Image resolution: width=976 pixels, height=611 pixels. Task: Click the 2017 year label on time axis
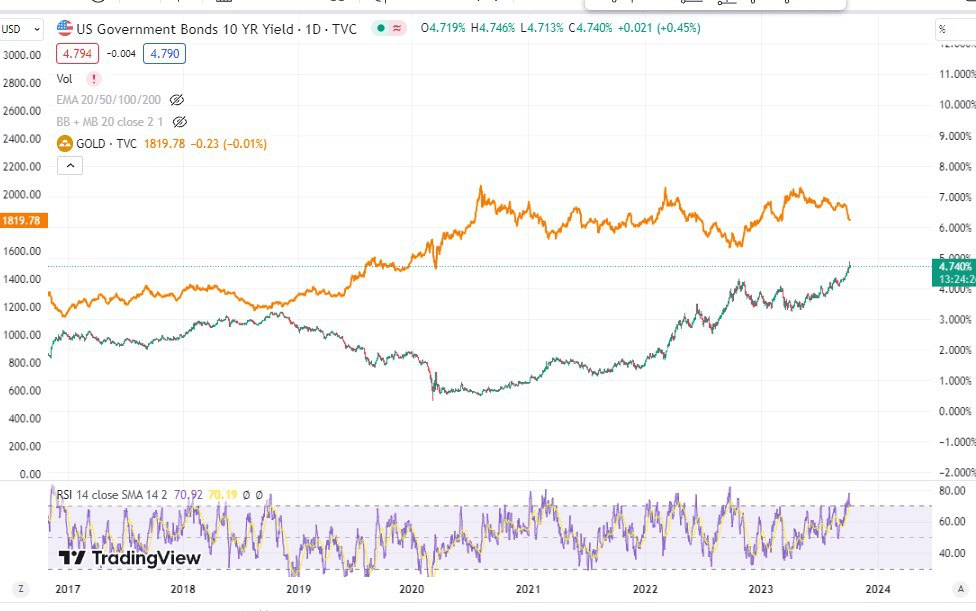(68, 589)
